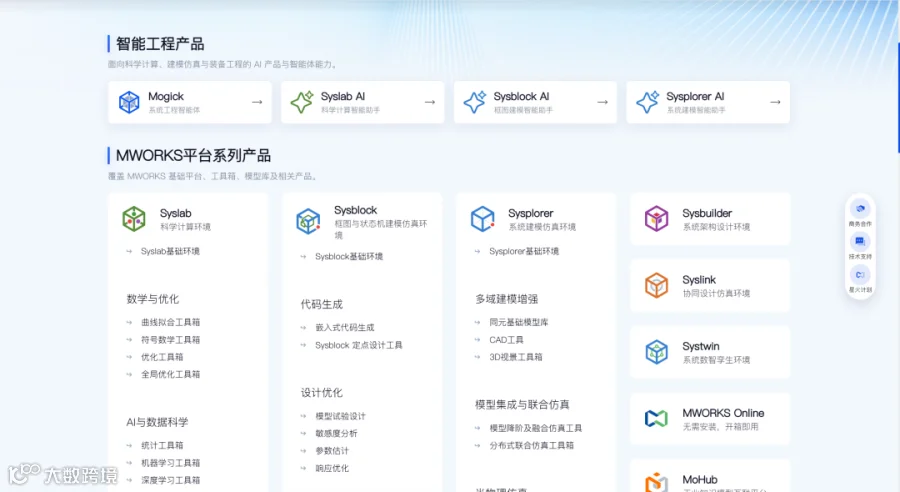Open CAD工具 link

[506, 339]
